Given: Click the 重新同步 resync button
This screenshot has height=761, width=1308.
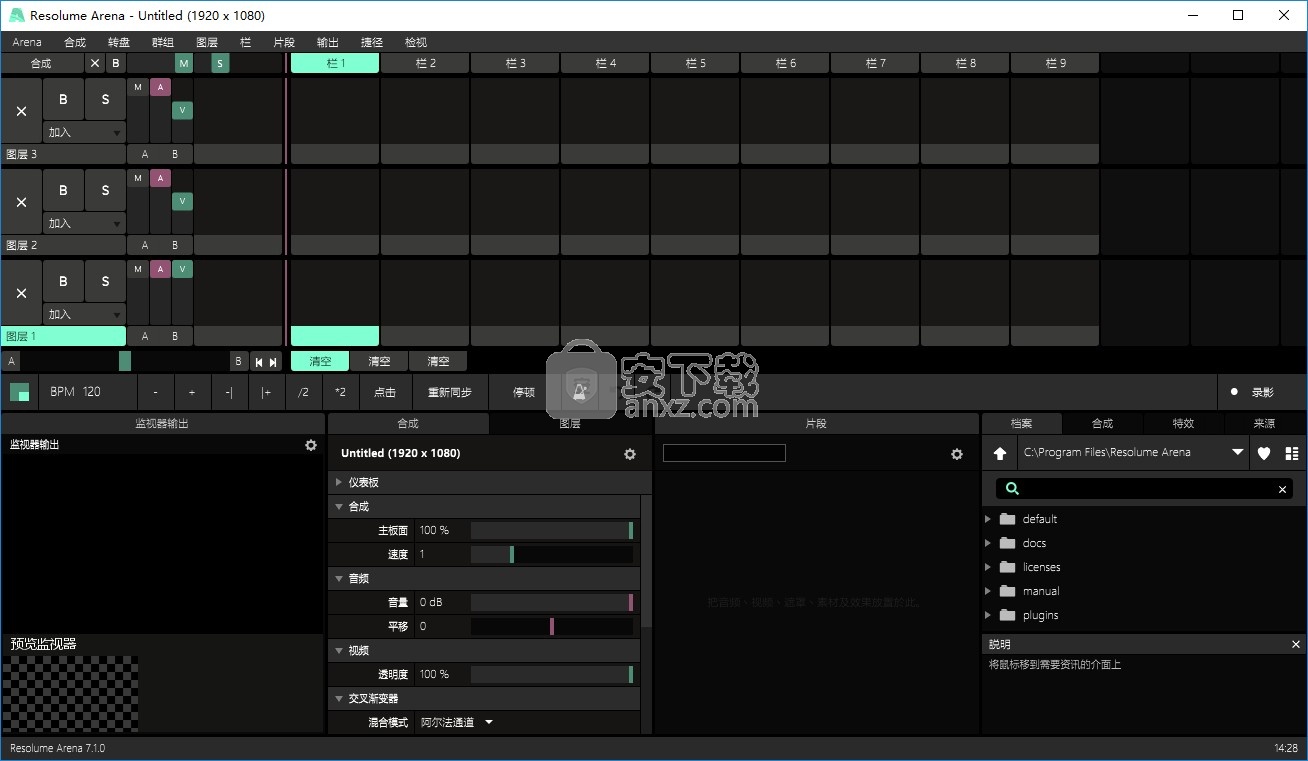Looking at the screenshot, I should [450, 392].
